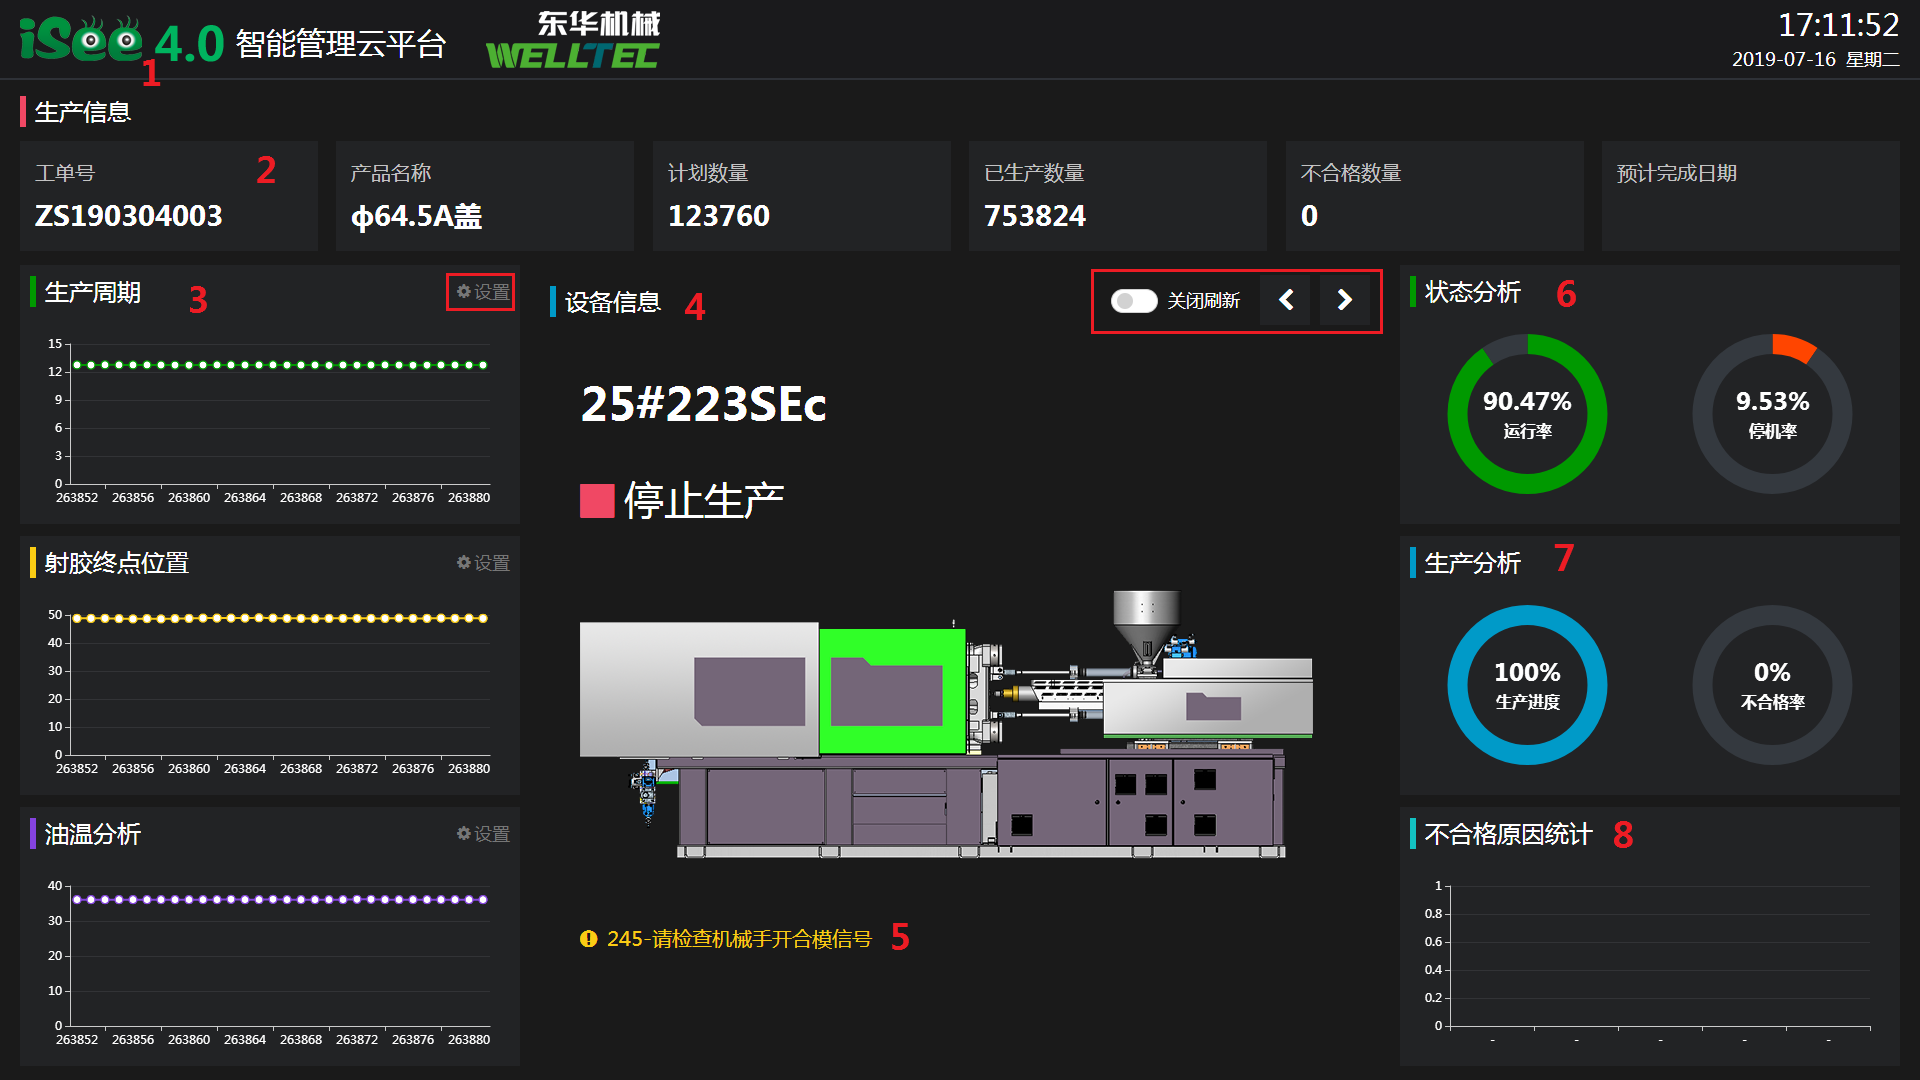Toggle the 关闭刷新 refresh switch
Image resolution: width=1920 pixels, height=1080 pixels.
point(1134,301)
